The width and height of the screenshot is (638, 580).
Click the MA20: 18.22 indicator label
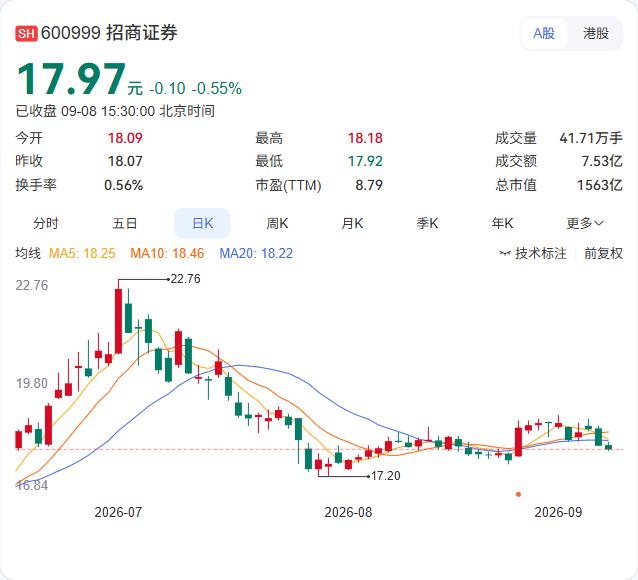pyautogui.click(x=256, y=253)
